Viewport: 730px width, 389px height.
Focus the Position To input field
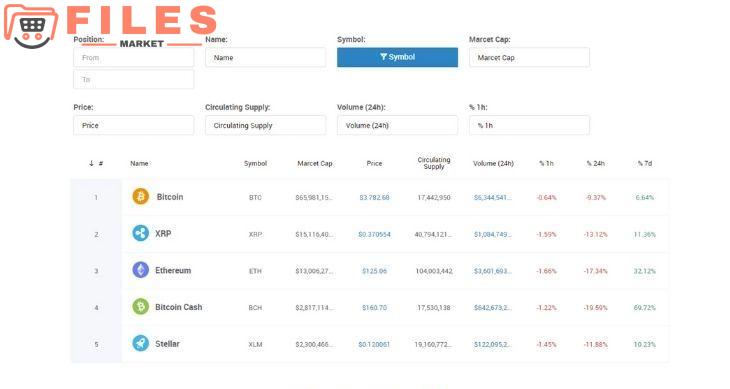coord(134,79)
